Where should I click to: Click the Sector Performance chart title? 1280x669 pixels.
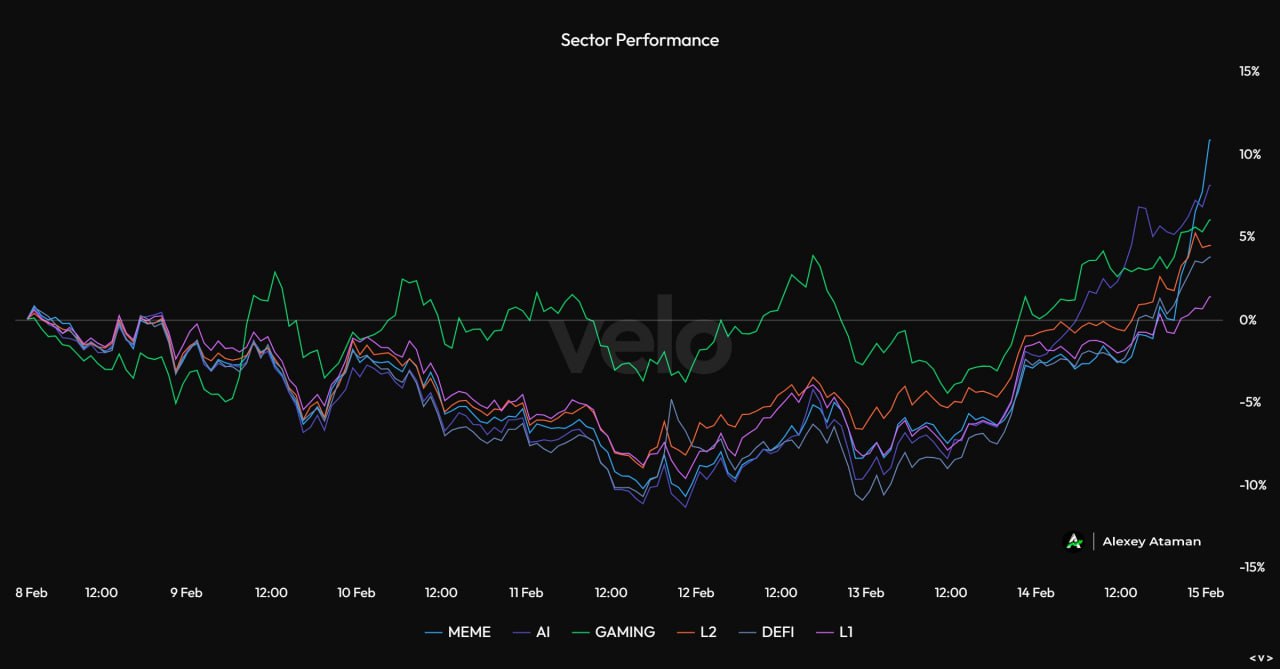(x=639, y=40)
